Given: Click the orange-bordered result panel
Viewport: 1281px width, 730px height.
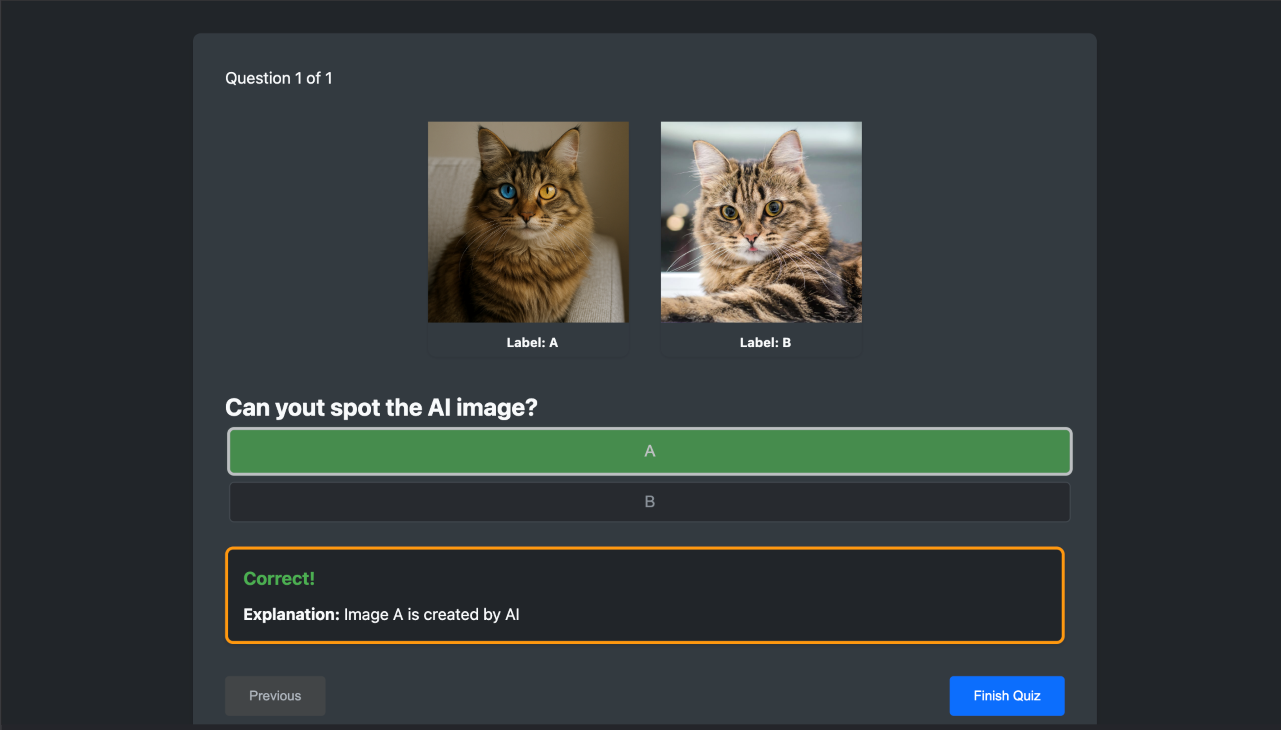Looking at the screenshot, I should pyautogui.click(x=645, y=592).
